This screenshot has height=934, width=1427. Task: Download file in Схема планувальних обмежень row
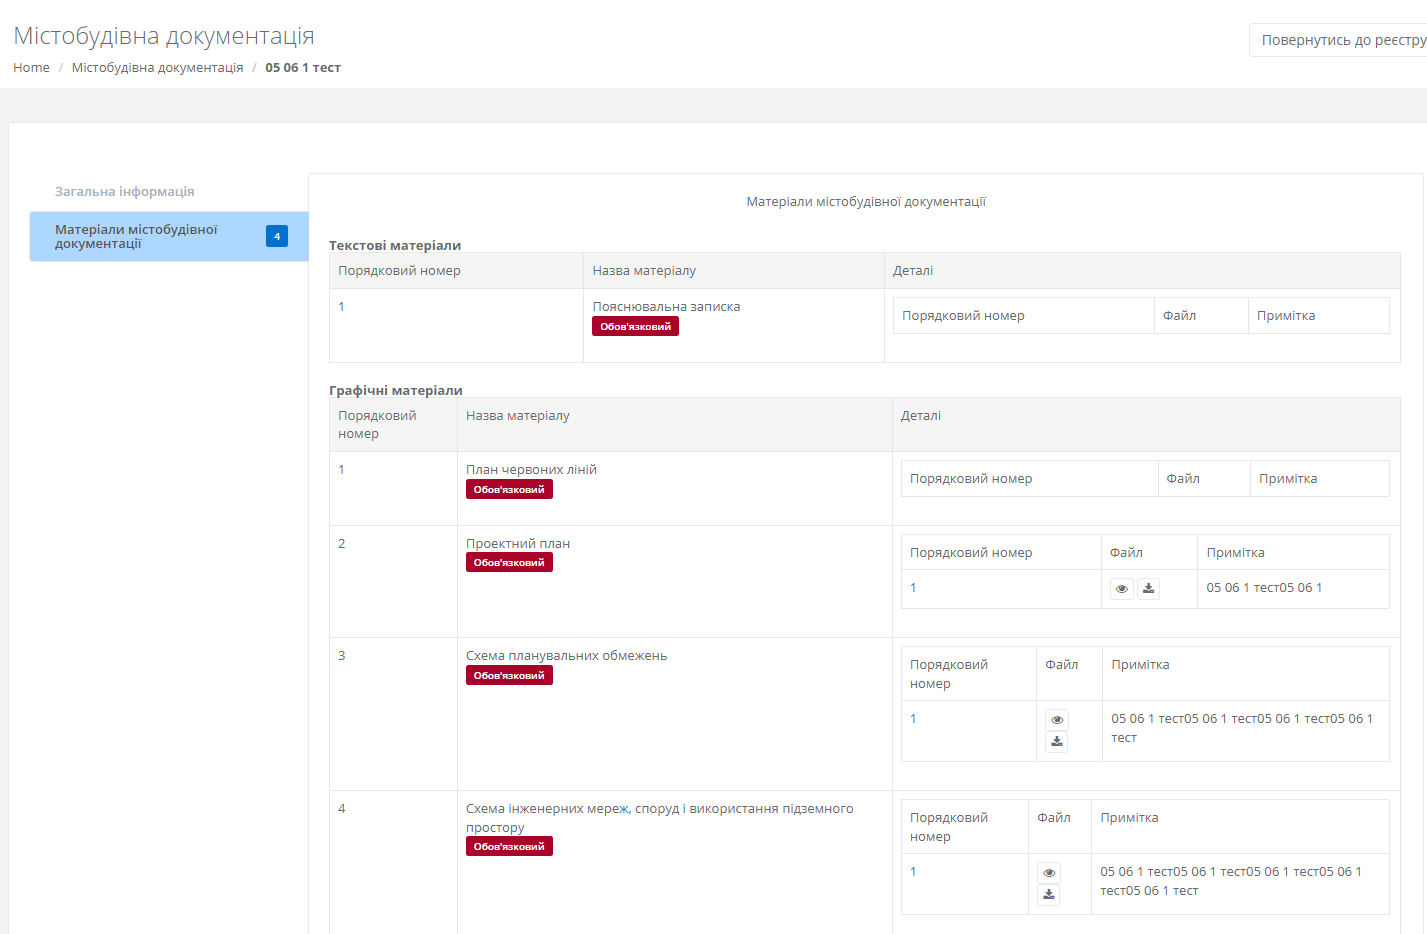click(1056, 742)
